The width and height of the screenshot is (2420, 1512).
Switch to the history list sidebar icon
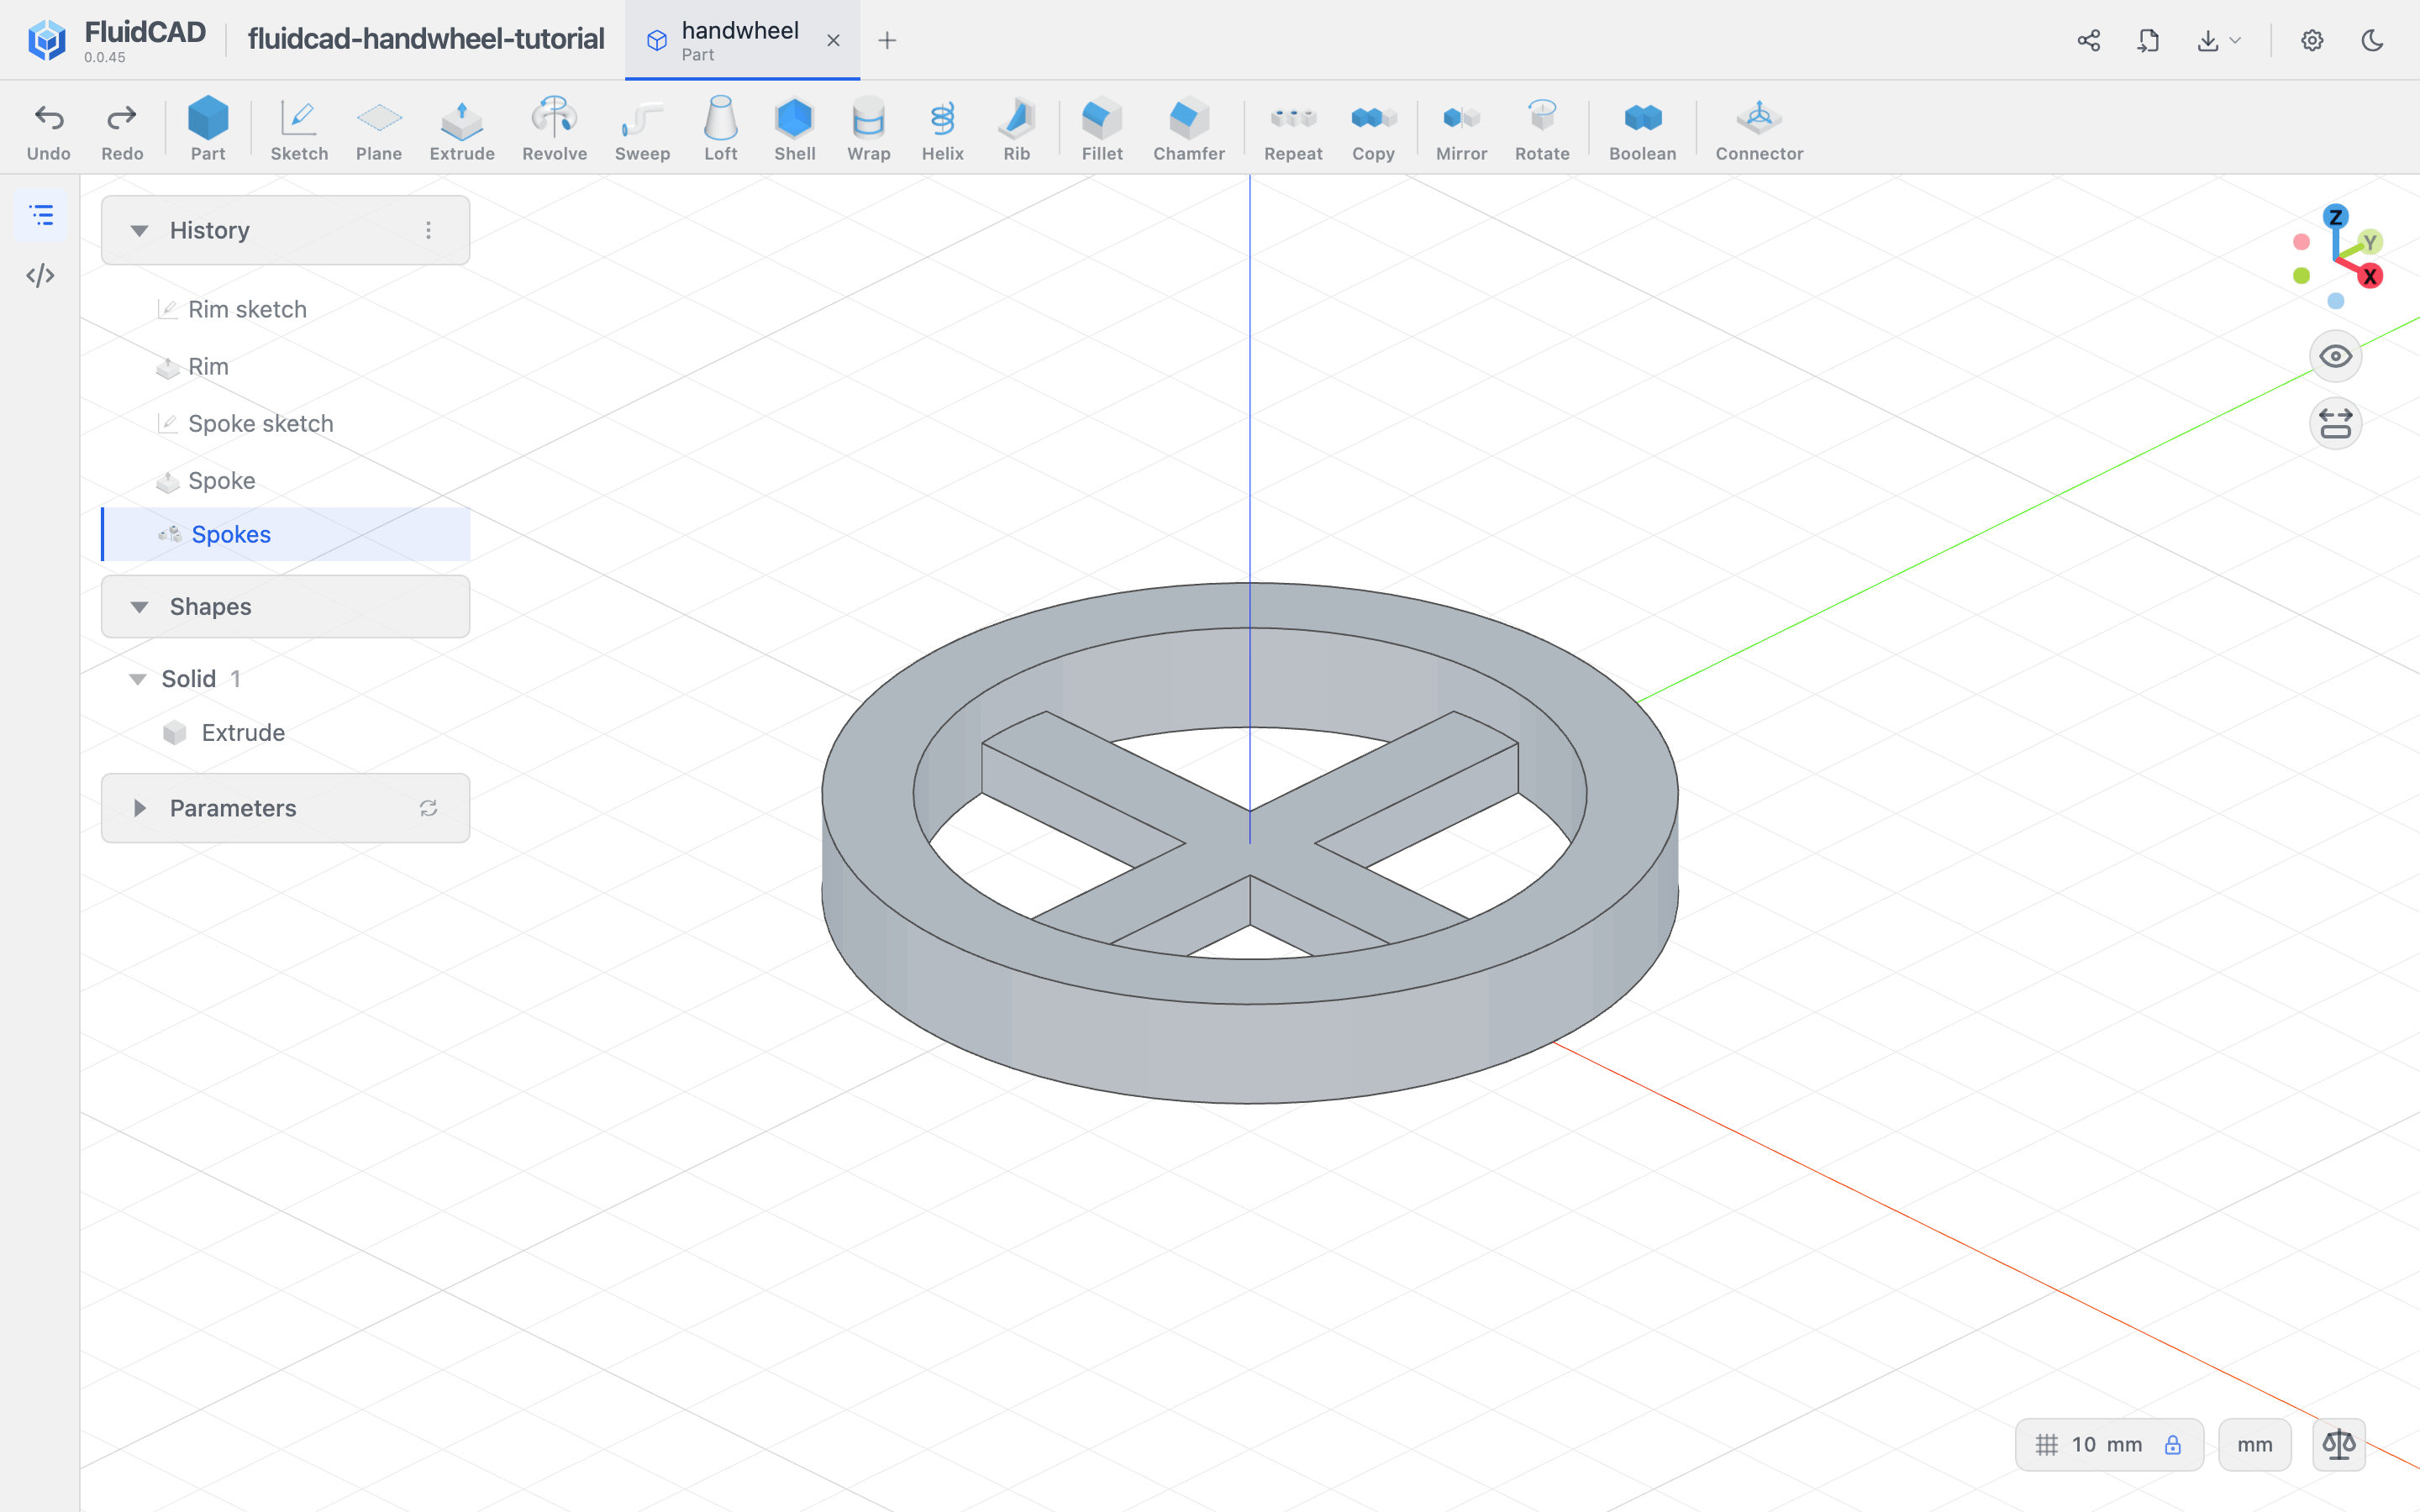click(x=40, y=215)
